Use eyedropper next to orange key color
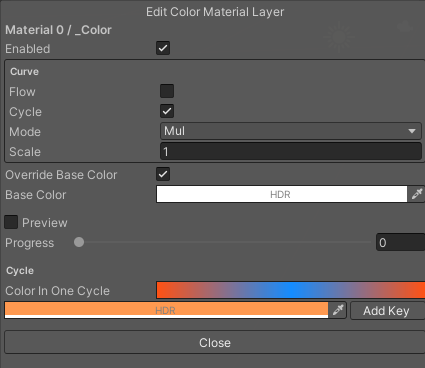The height and width of the screenshot is (368, 425). coord(338,310)
